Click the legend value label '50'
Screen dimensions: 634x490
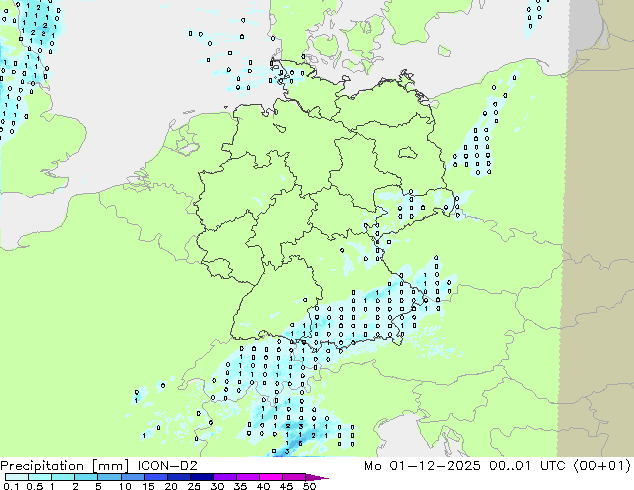[309, 486]
